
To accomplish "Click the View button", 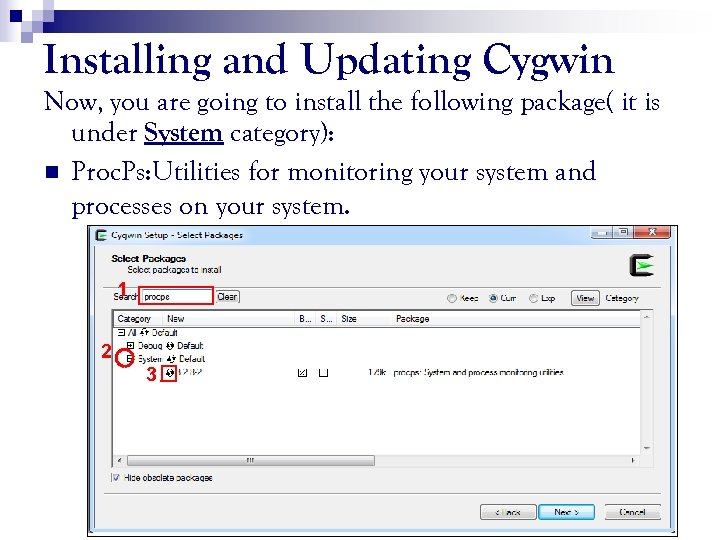I will click(585, 298).
